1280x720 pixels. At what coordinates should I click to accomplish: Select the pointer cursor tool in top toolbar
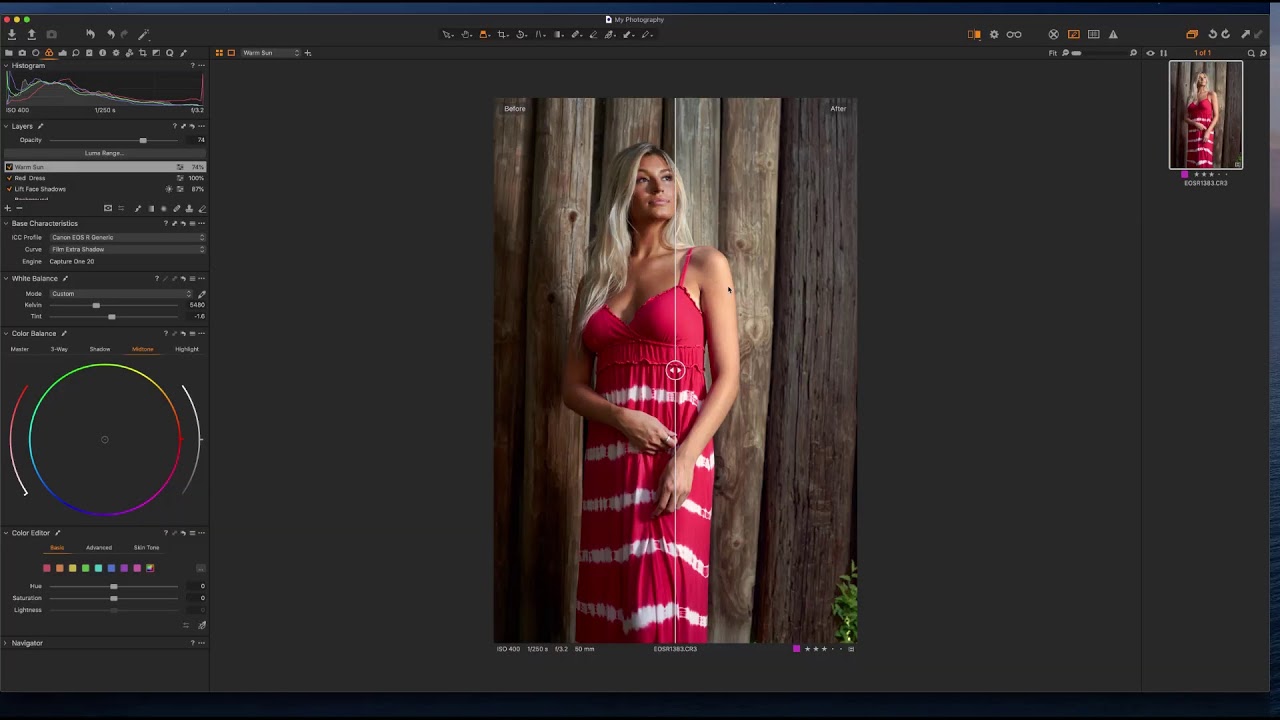tap(446, 34)
